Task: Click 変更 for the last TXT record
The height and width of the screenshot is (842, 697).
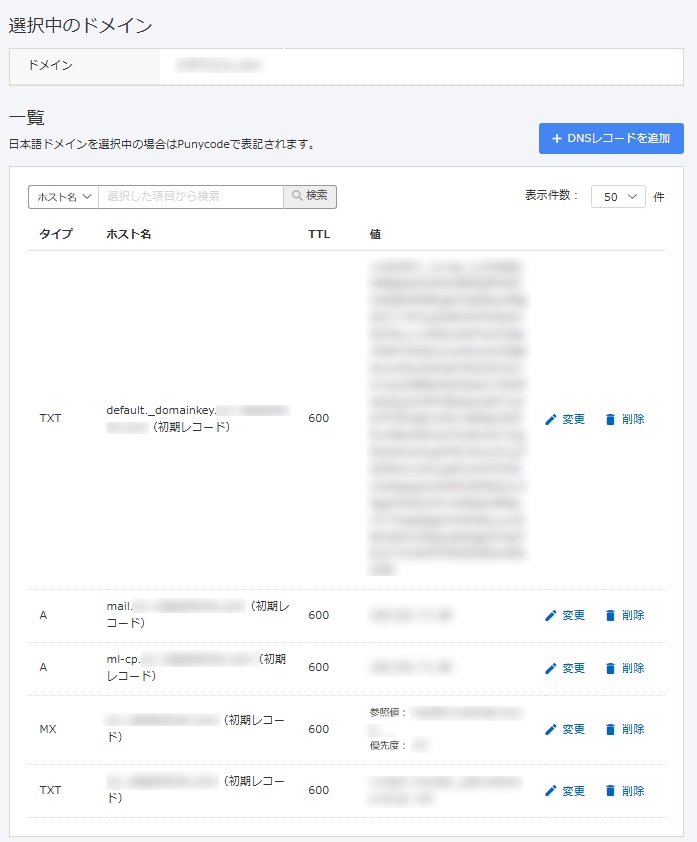Action: click(x=565, y=790)
